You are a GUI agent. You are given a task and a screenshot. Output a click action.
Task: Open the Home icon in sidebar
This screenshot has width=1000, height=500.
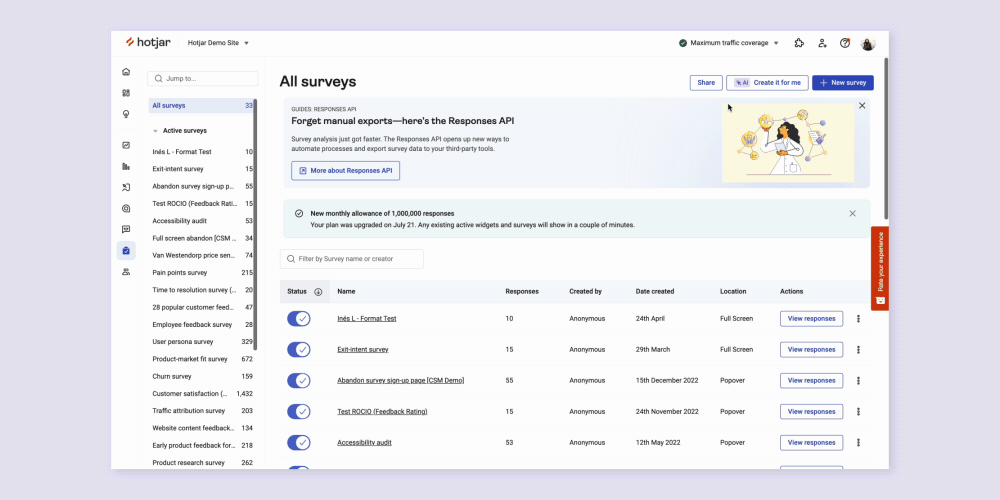click(126, 71)
